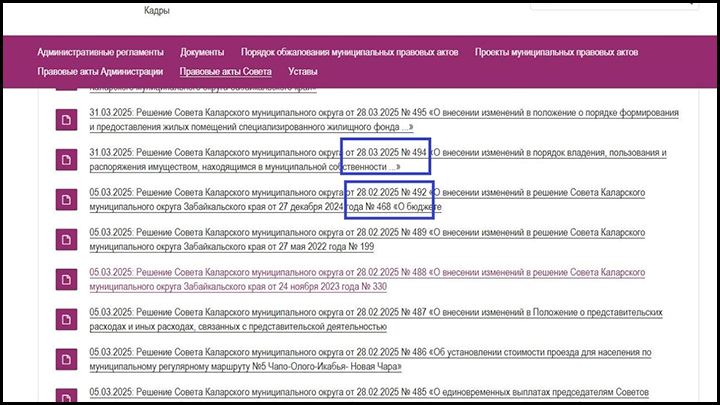Image resolution: width=720 pixels, height=405 pixels.
Task: Open the Документы menu item
Action: [x=202, y=52]
